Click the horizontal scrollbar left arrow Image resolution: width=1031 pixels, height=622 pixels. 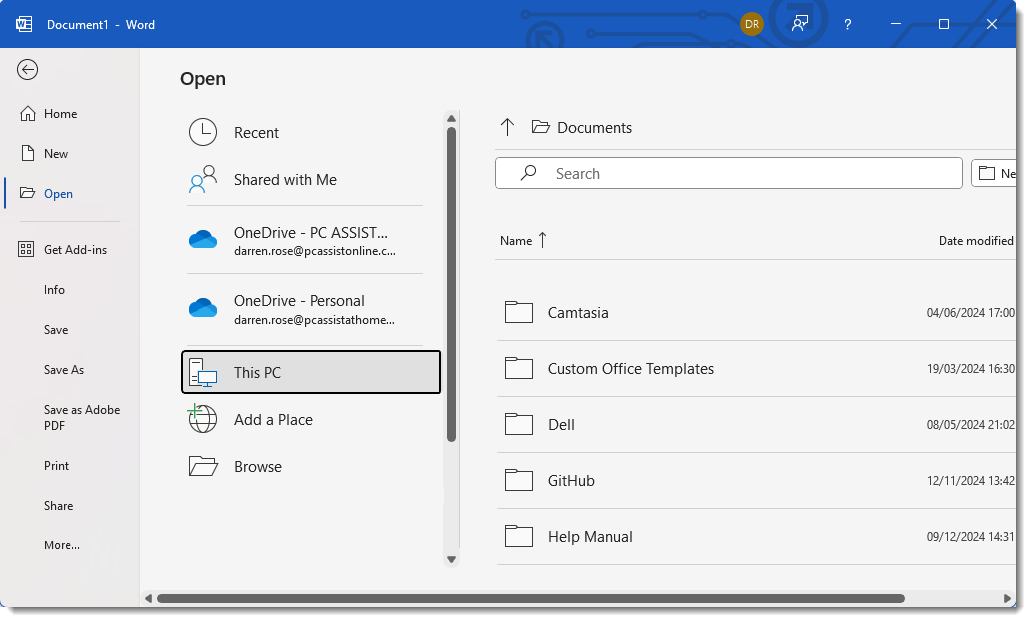tap(149, 599)
